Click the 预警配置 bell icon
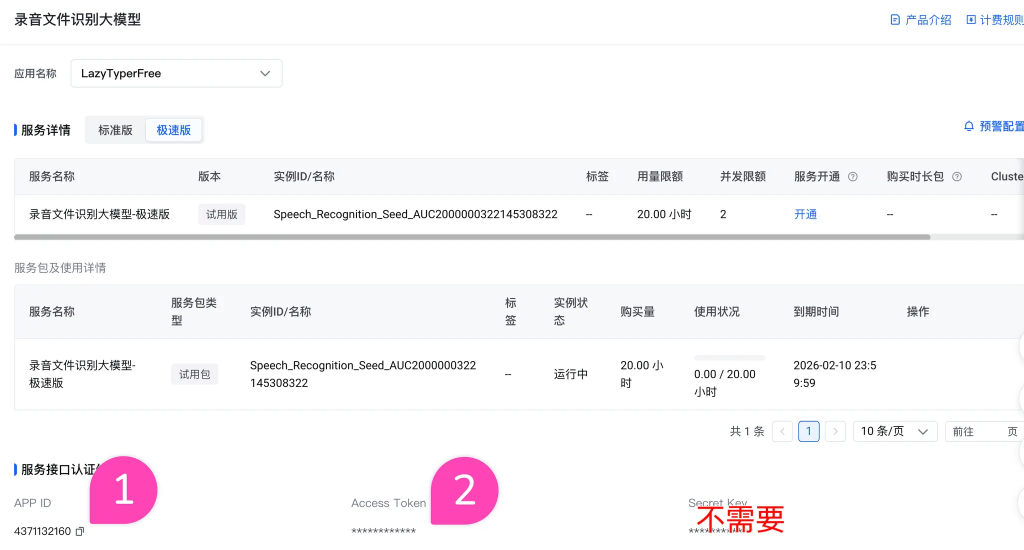Screen dimensions: 1024x550 [x=968, y=127]
